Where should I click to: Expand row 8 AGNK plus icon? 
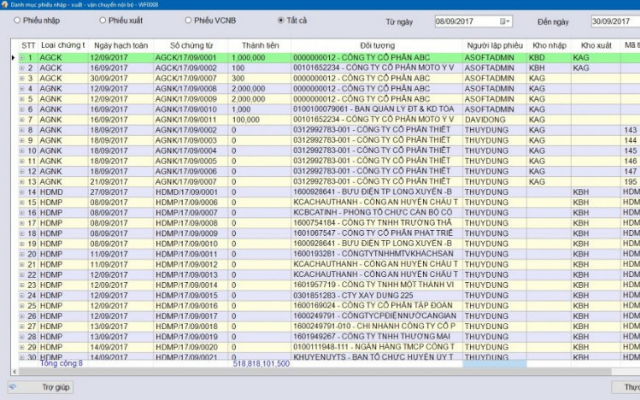[22, 131]
